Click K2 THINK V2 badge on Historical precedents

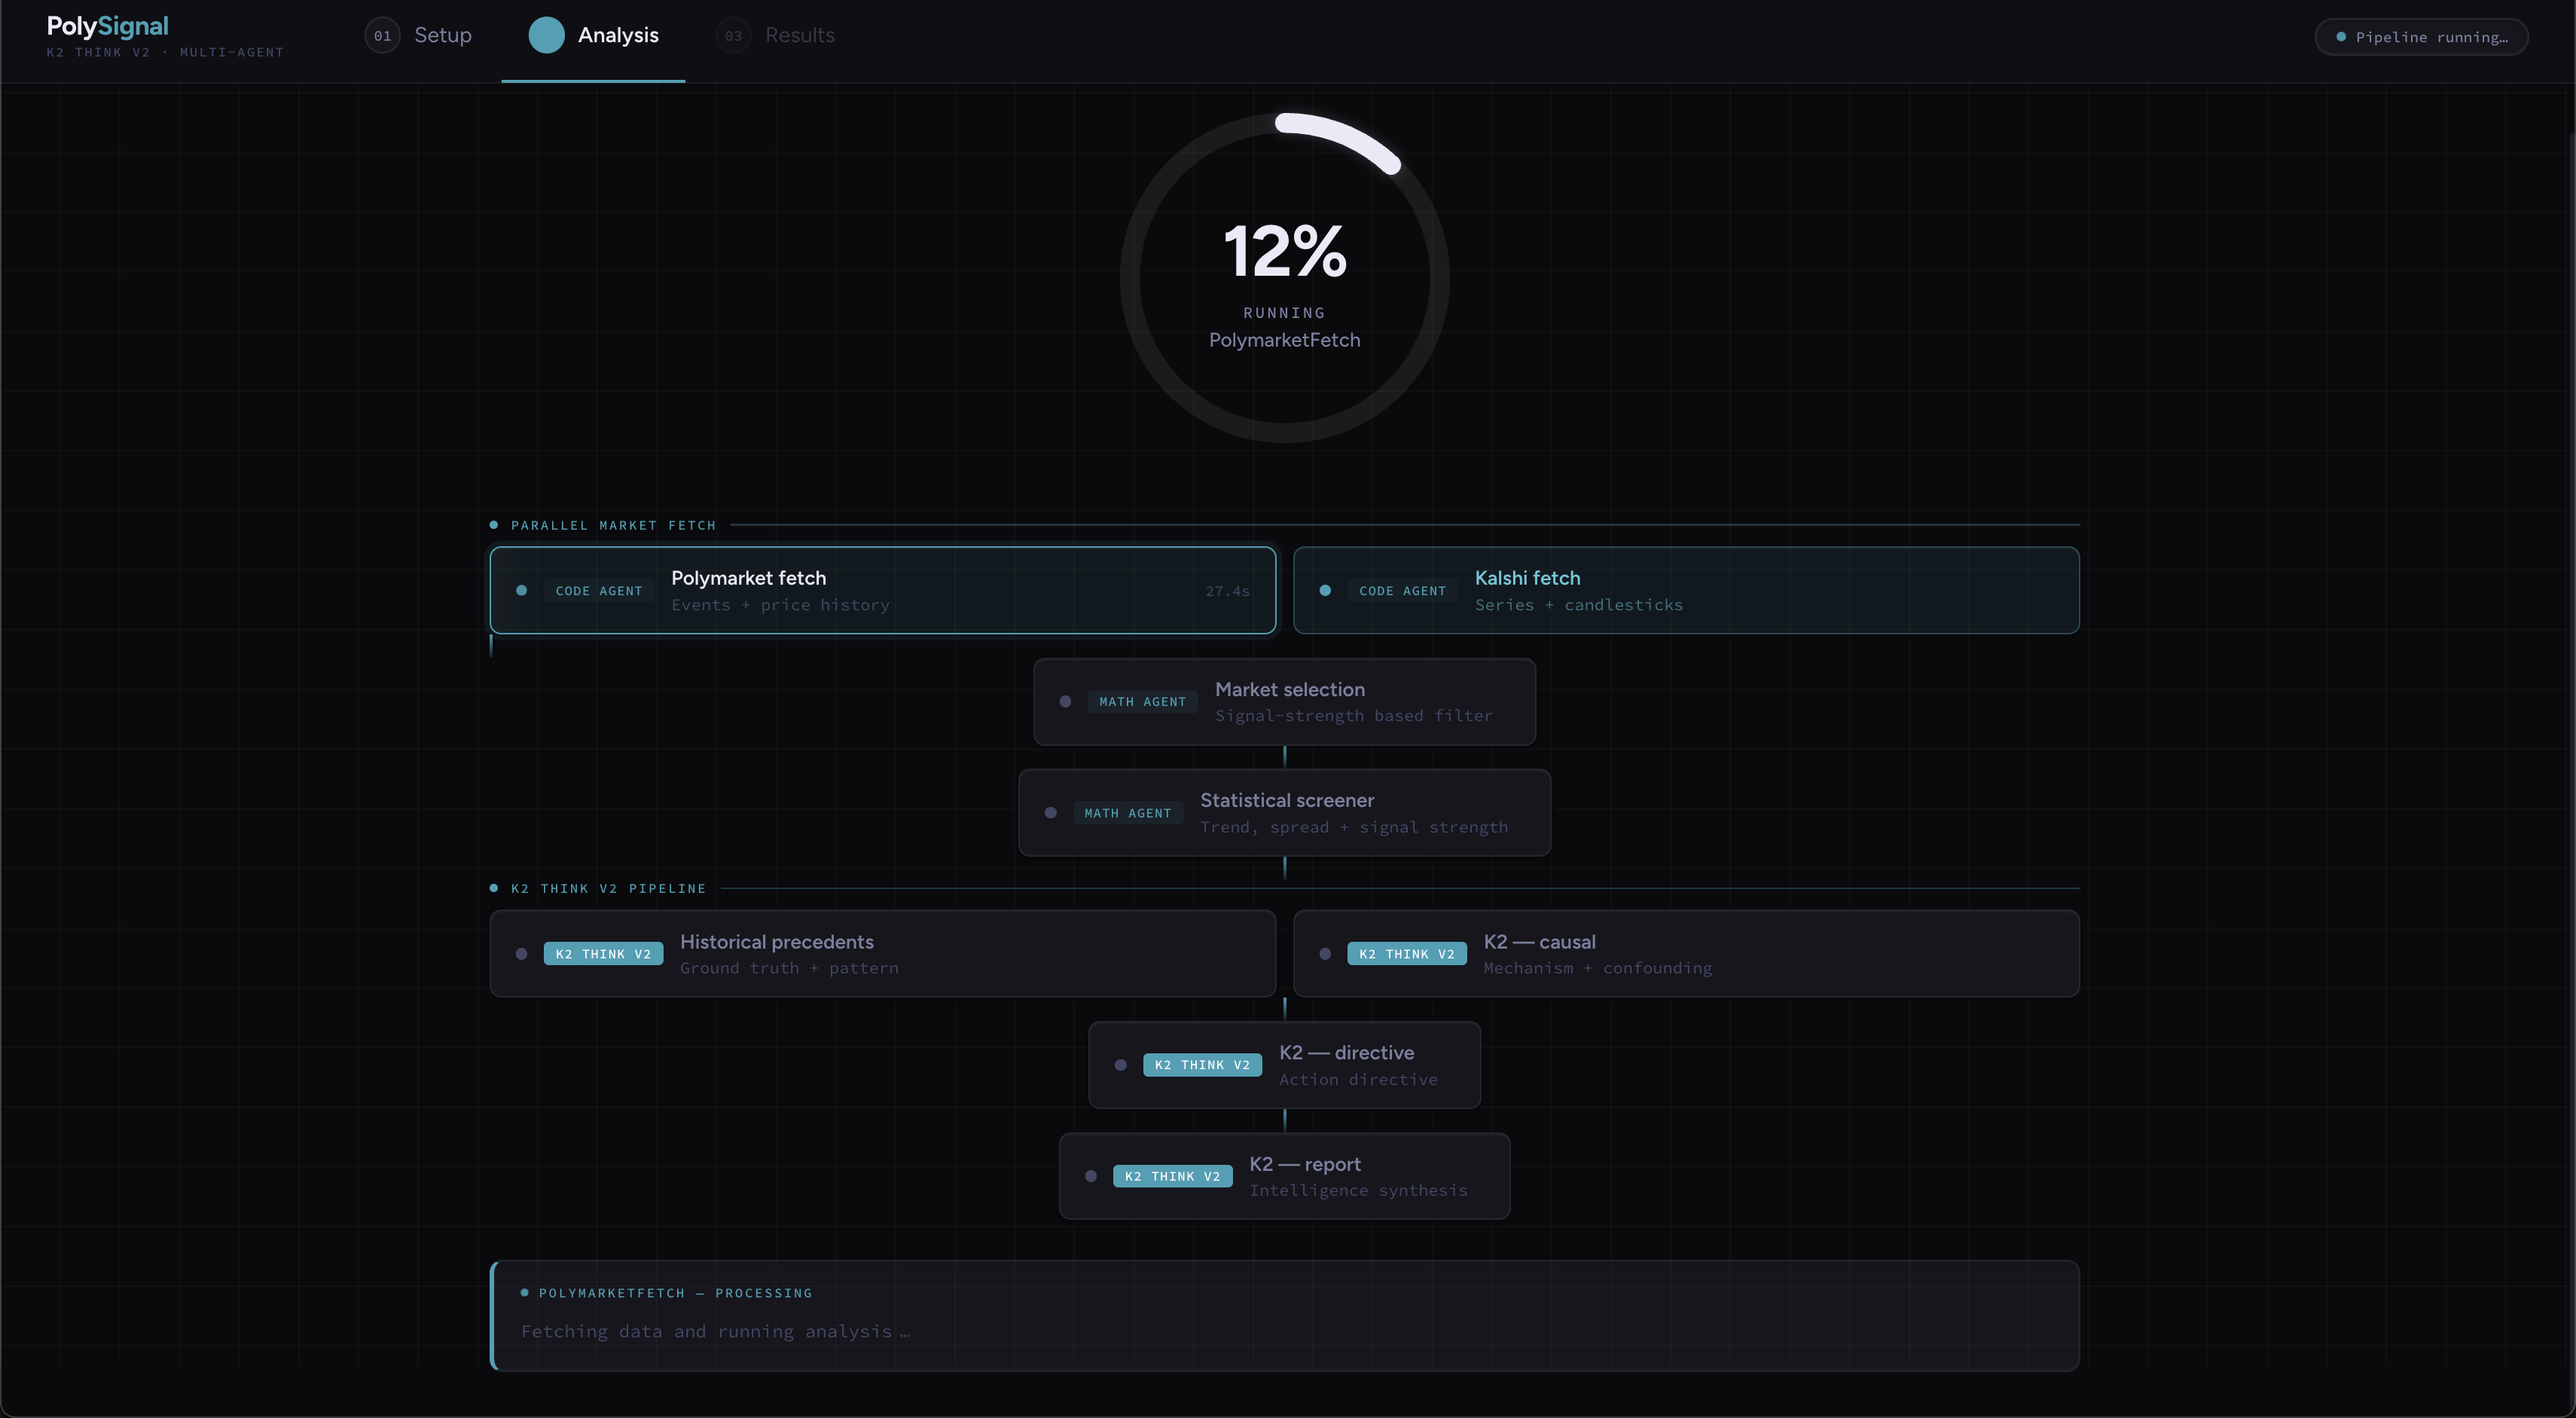[603, 954]
